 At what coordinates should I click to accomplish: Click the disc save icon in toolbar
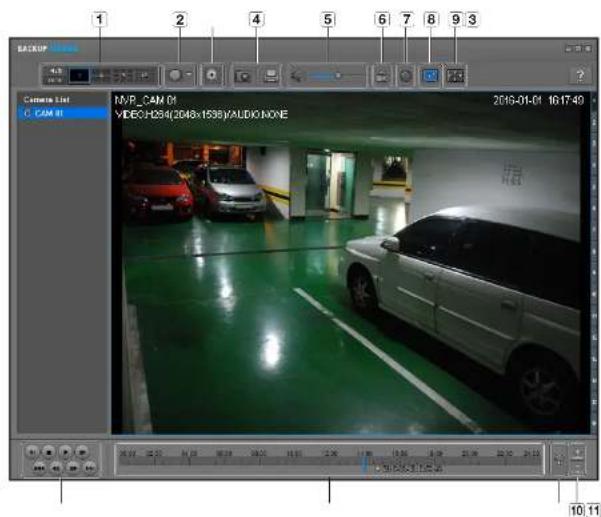[212, 75]
